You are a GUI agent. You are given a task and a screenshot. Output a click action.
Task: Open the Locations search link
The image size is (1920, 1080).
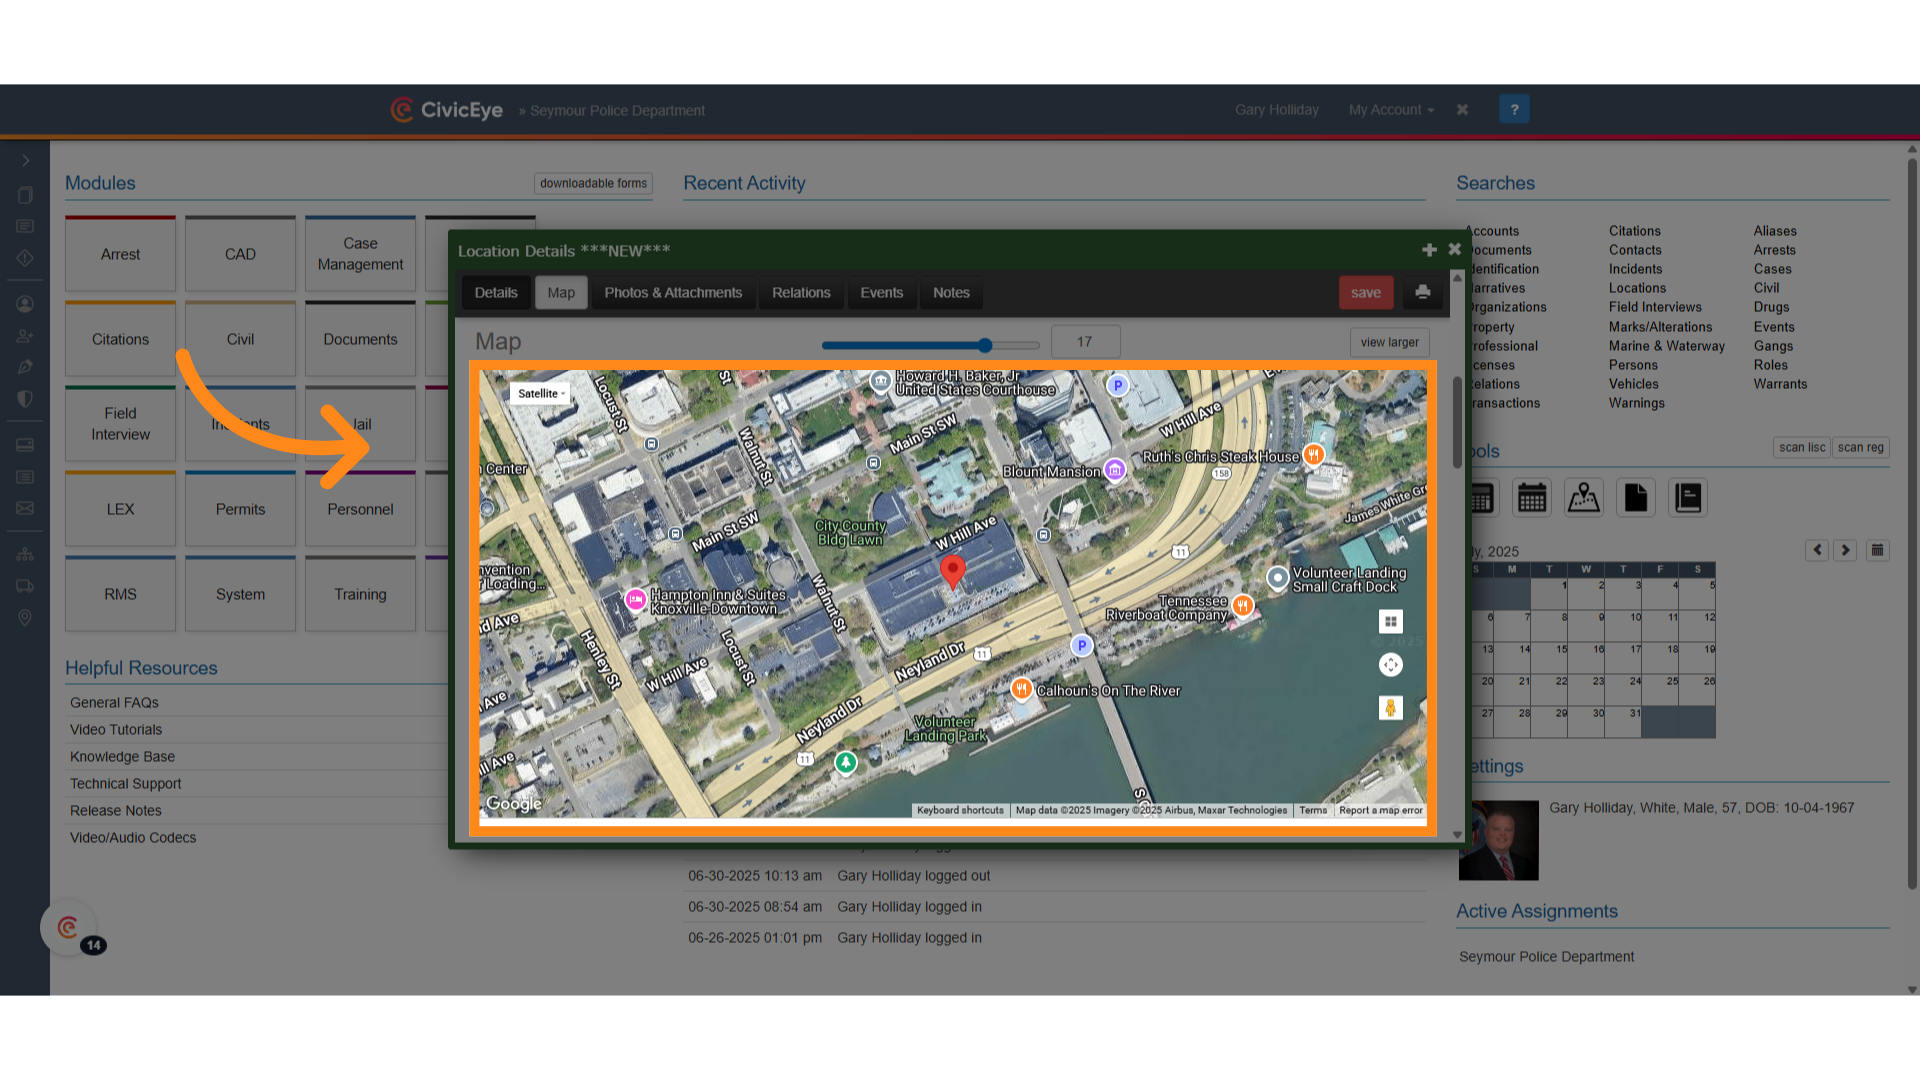[x=1637, y=288]
